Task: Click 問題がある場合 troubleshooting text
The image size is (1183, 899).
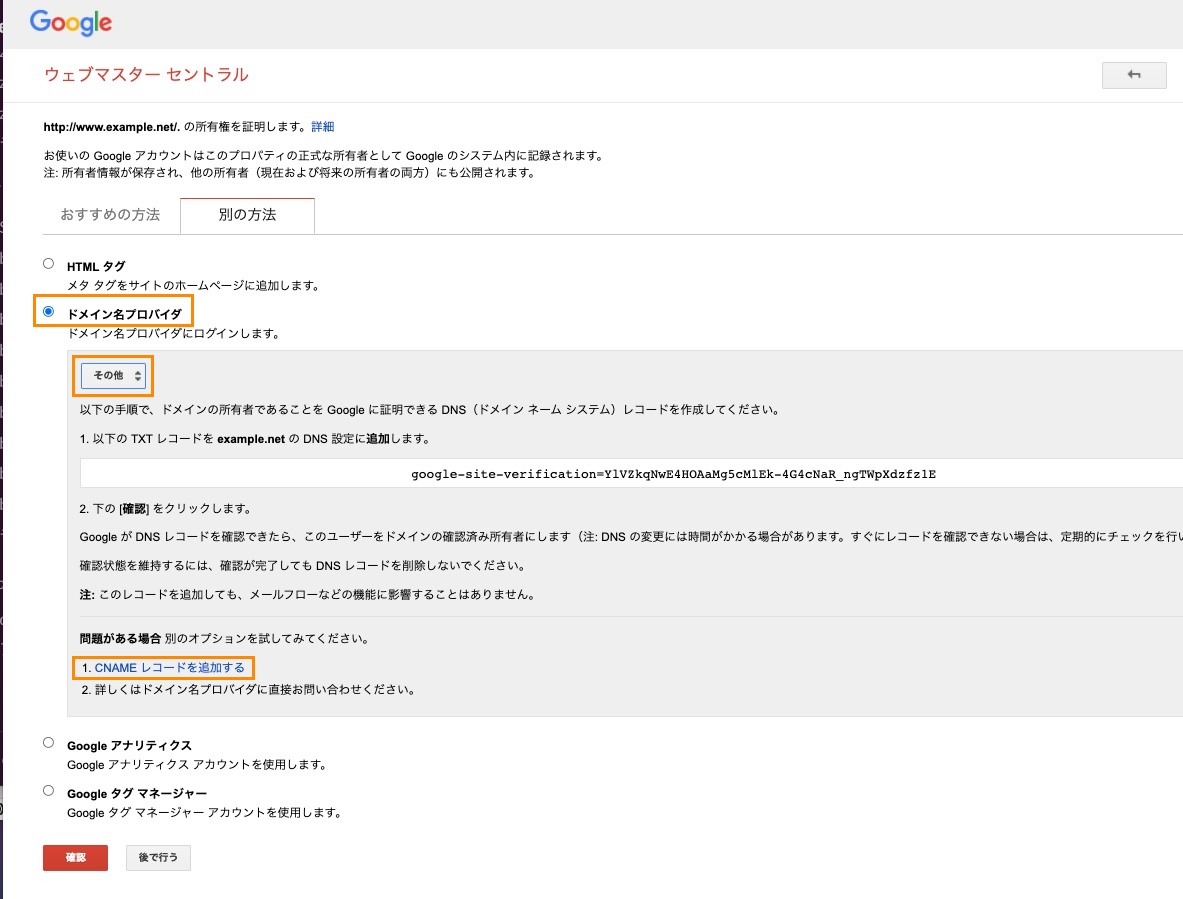Action: click(120, 639)
